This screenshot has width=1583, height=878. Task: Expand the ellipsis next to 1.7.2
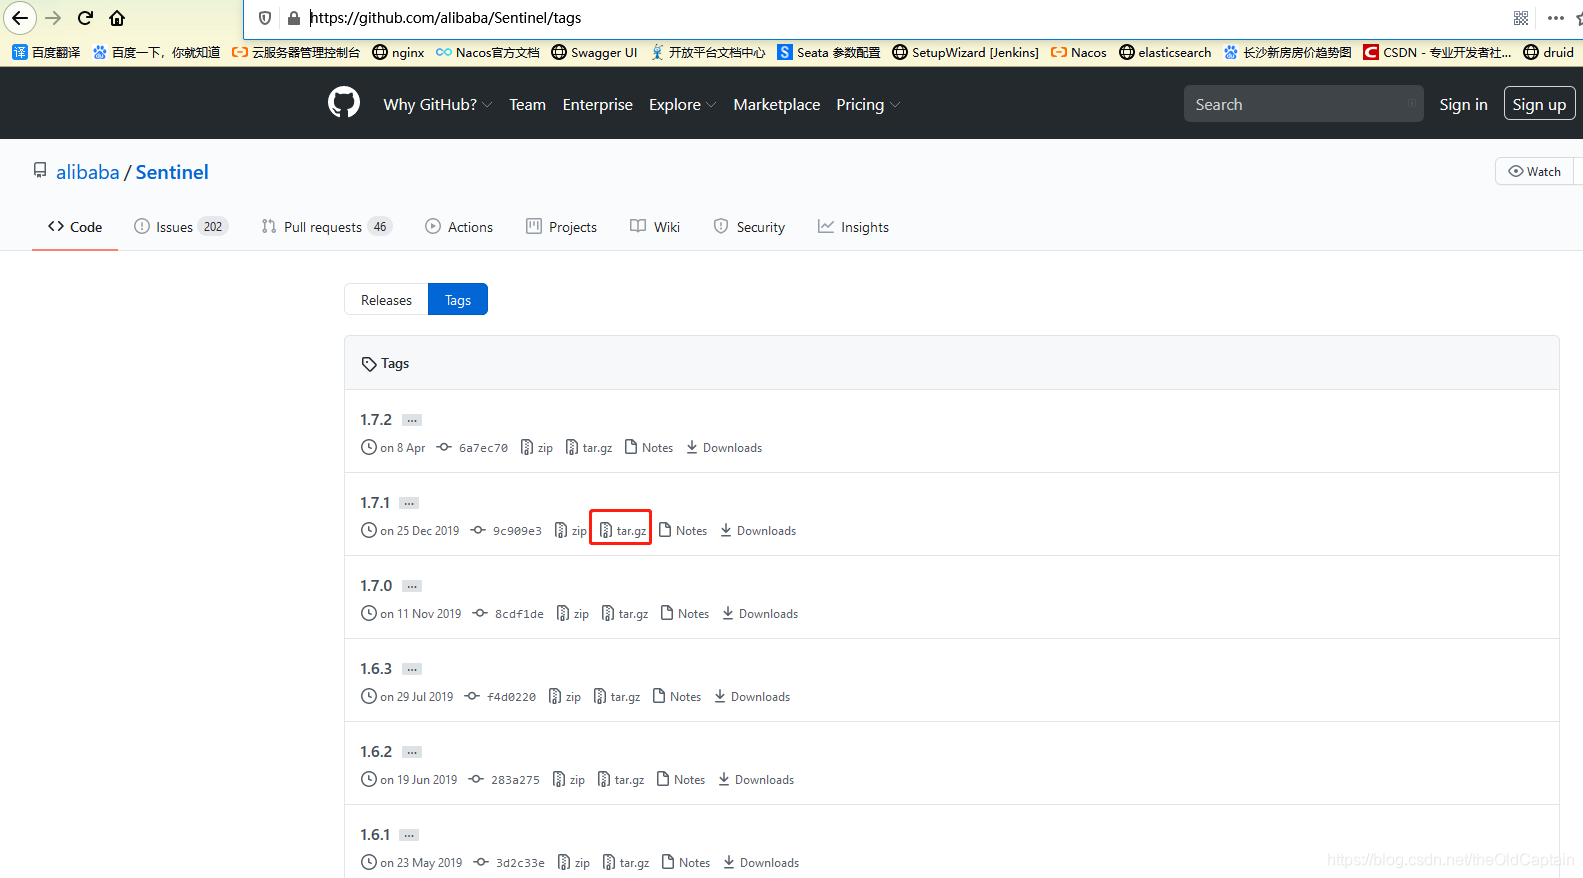coord(412,421)
